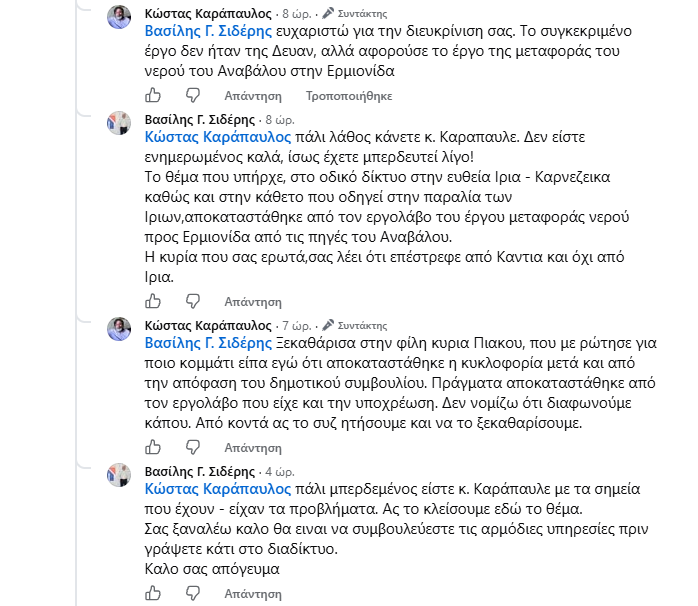The width and height of the screenshot is (698, 606).
Task: Open the Τροποποιήθηκε edit history
Action: point(349,96)
